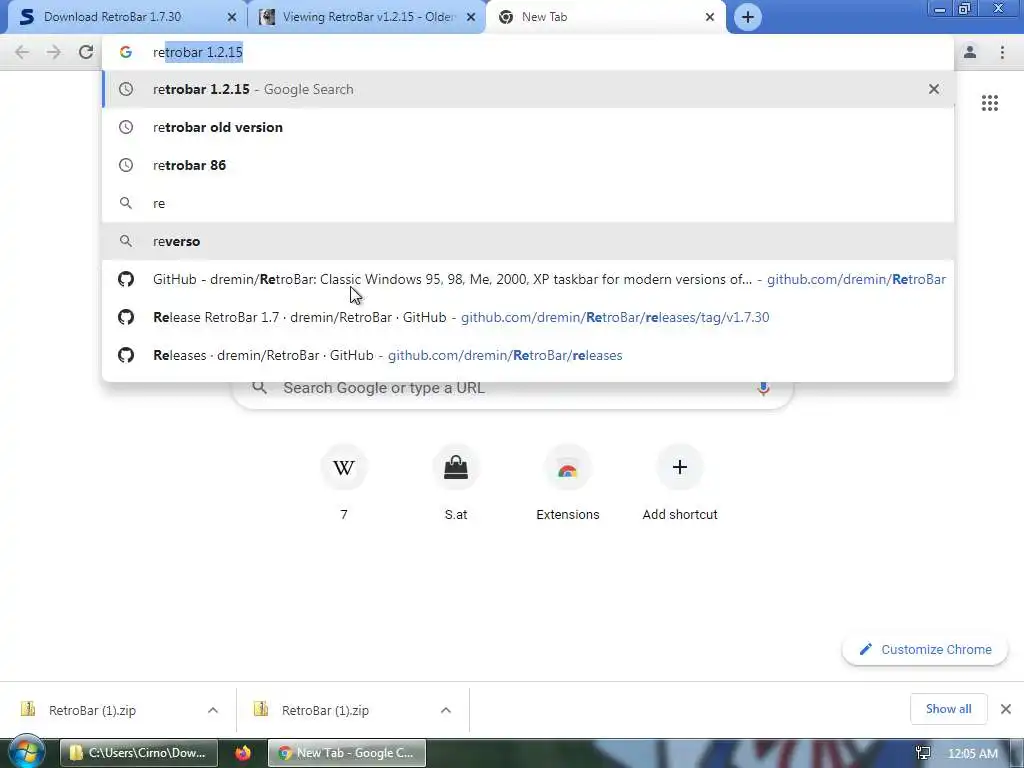
Task: Open the 'S.at' shortcut tile
Action: (456, 483)
